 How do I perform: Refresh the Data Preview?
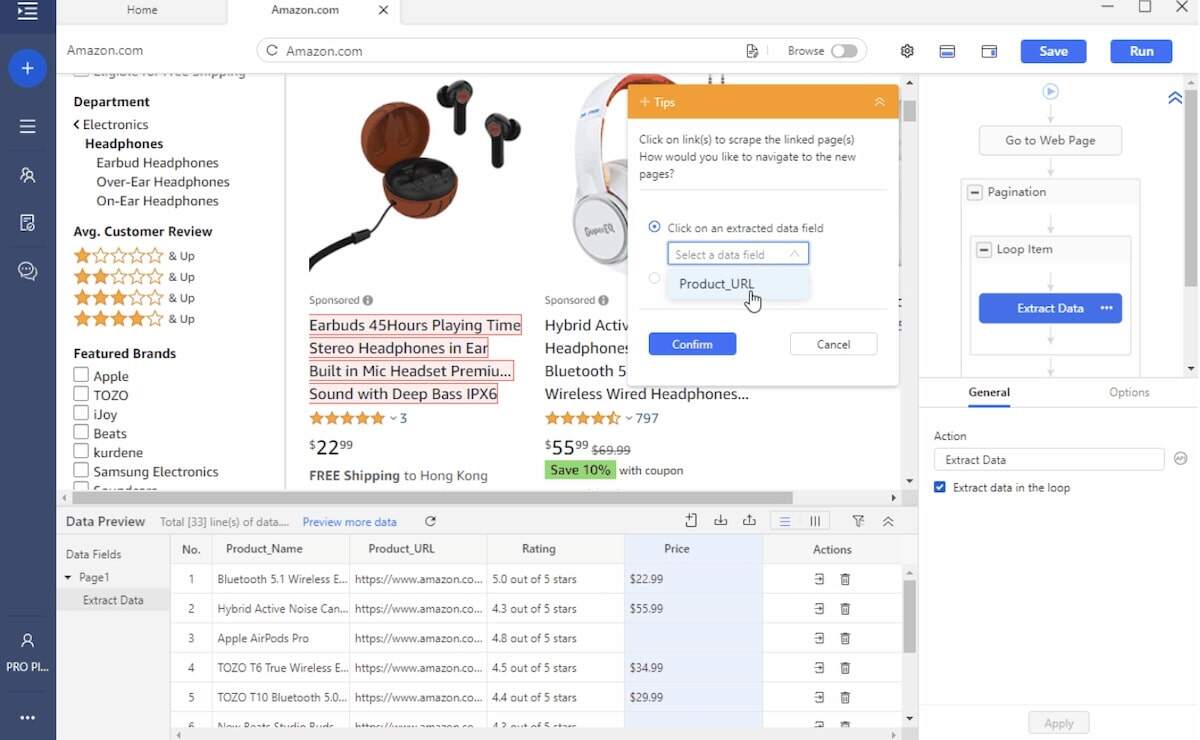(430, 521)
